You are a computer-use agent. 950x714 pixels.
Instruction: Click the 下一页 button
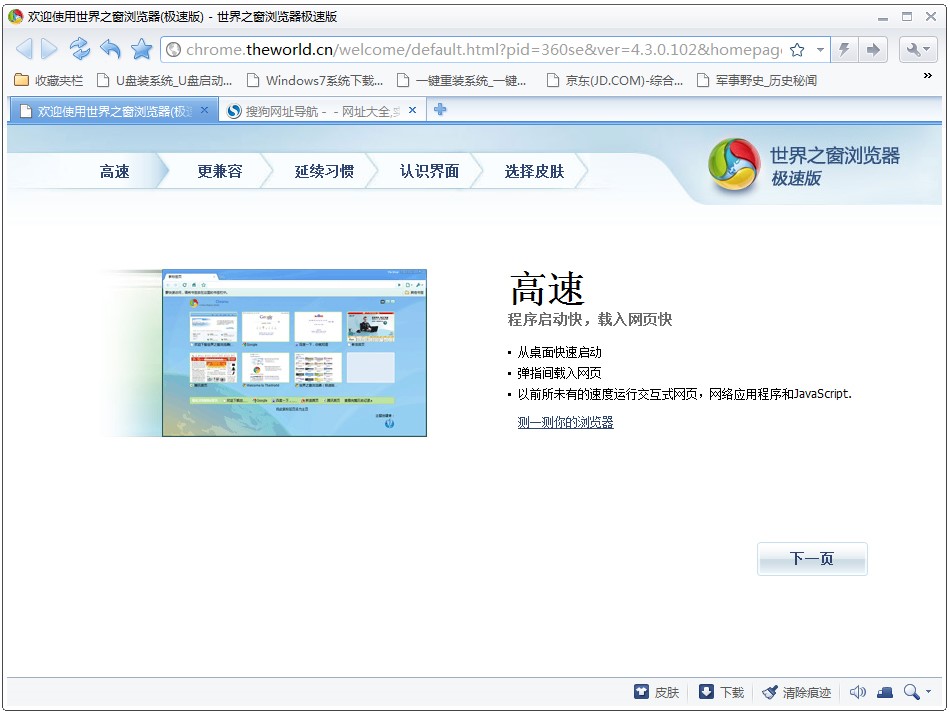pos(812,558)
